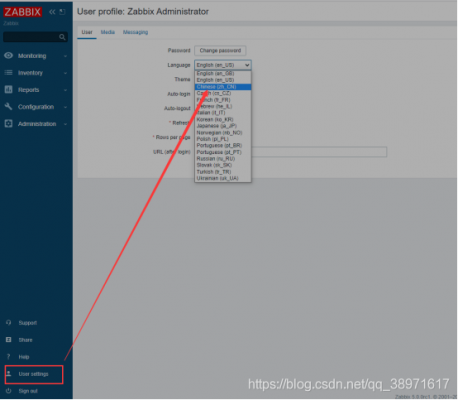This screenshot has height=400, width=458.
Task: Click the Administration gear icon
Action: click(9, 124)
